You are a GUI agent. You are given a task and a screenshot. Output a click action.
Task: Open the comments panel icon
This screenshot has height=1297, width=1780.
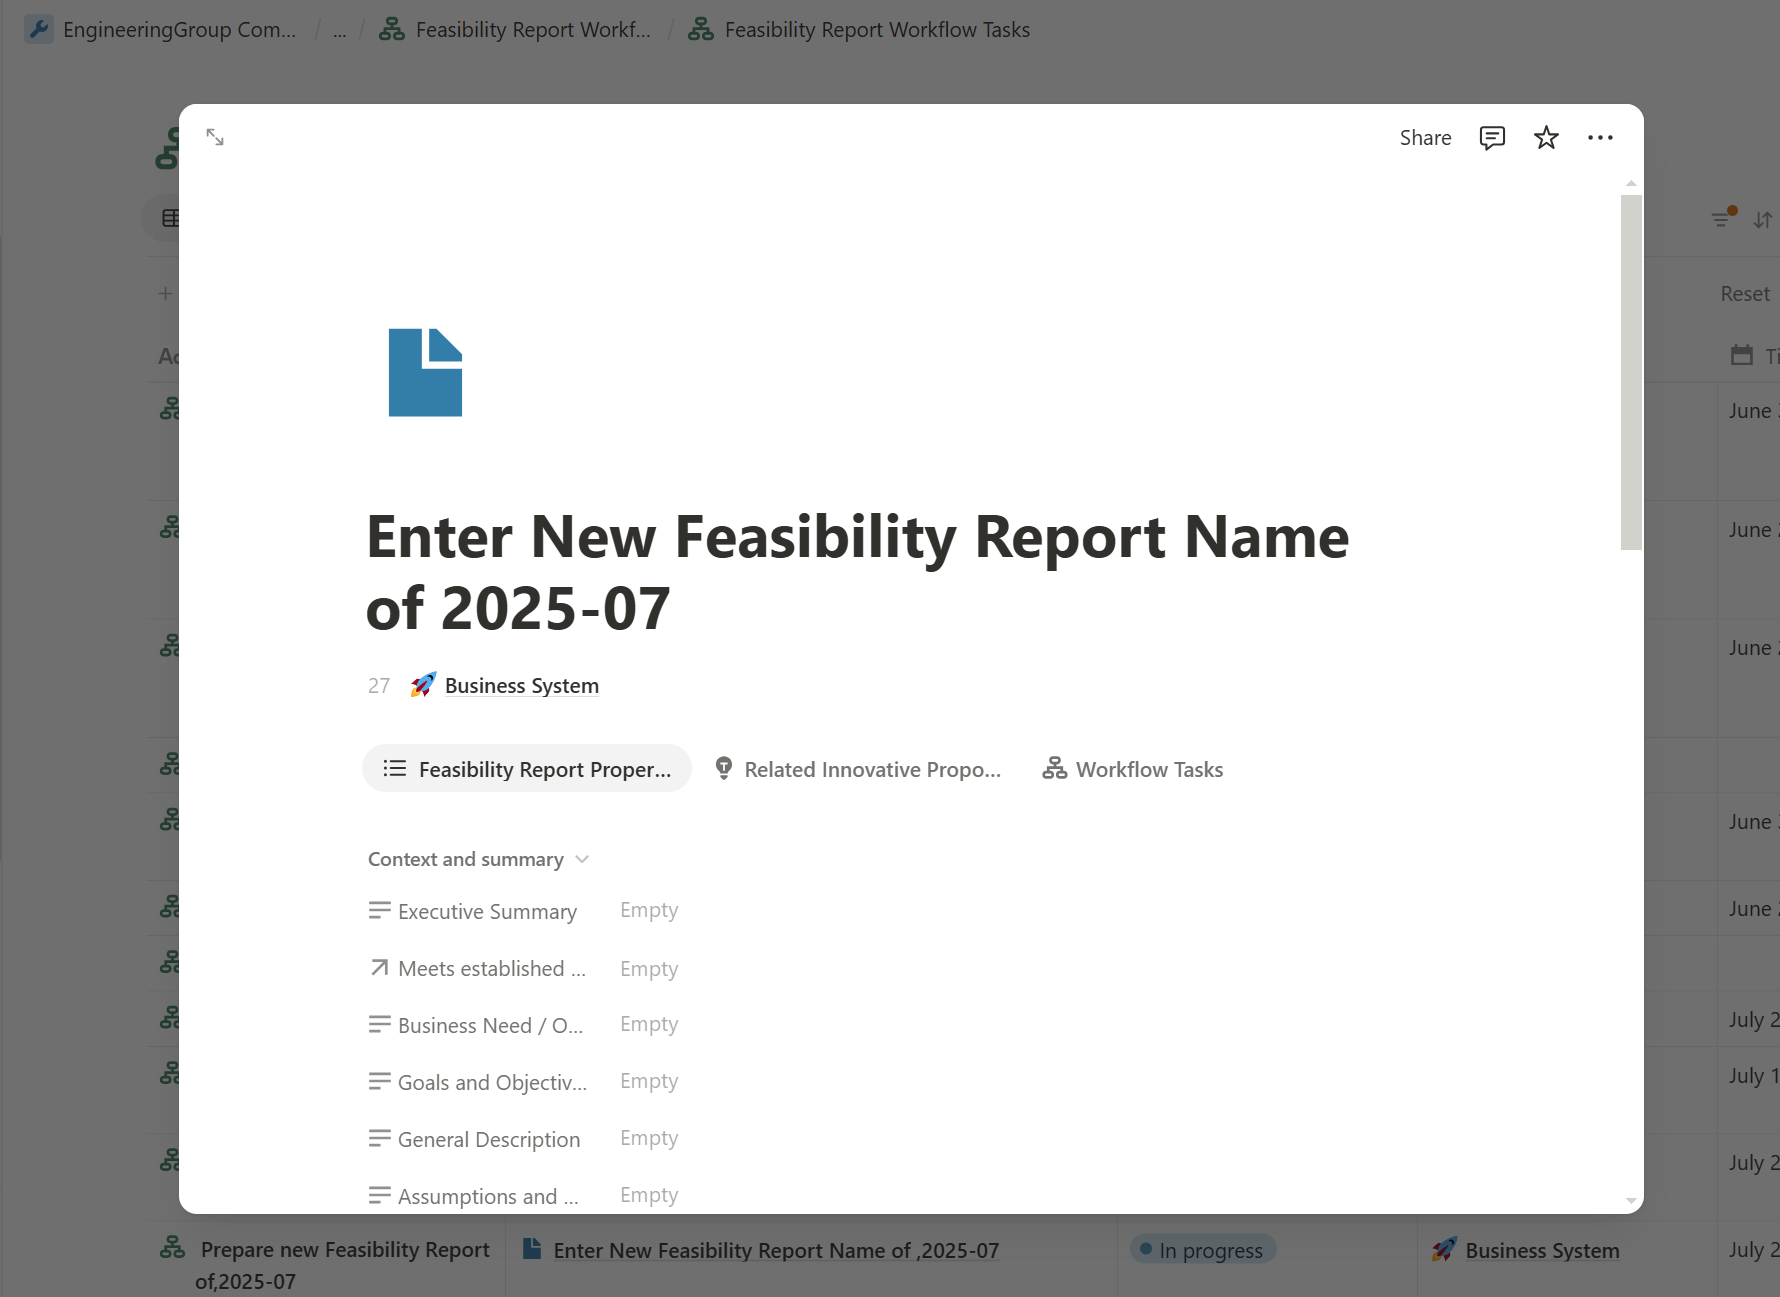click(x=1492, y=138)
